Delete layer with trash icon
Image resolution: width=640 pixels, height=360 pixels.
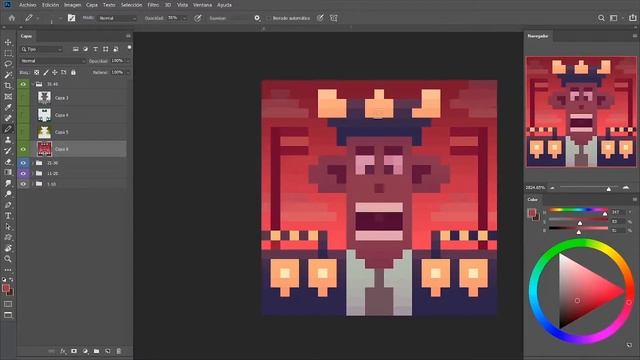119,351
